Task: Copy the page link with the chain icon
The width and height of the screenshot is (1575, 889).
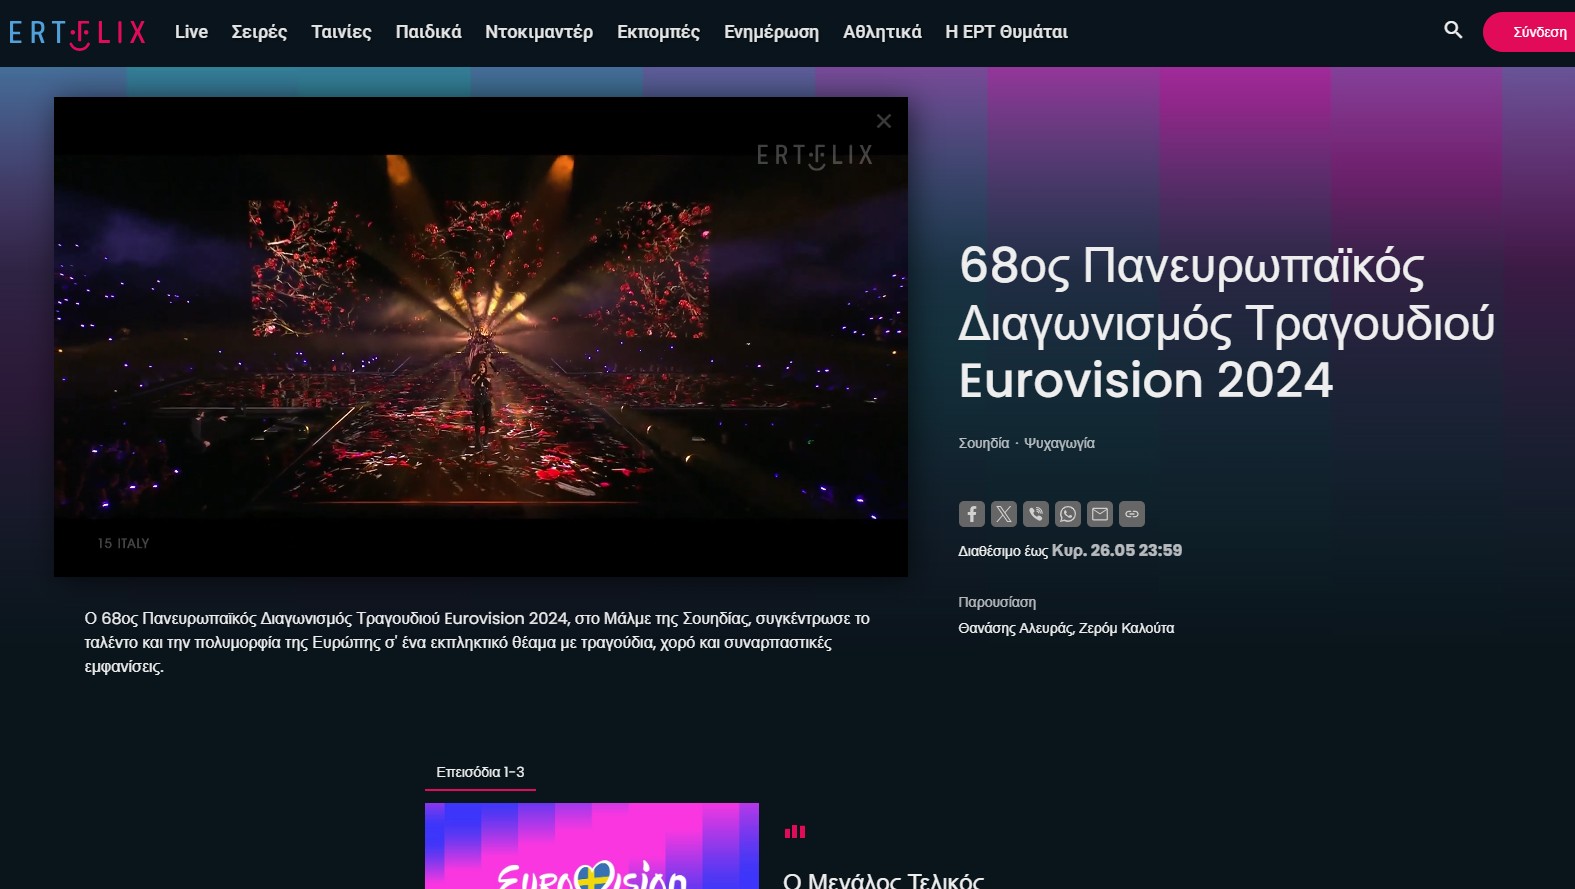Action: [1131, 514]
